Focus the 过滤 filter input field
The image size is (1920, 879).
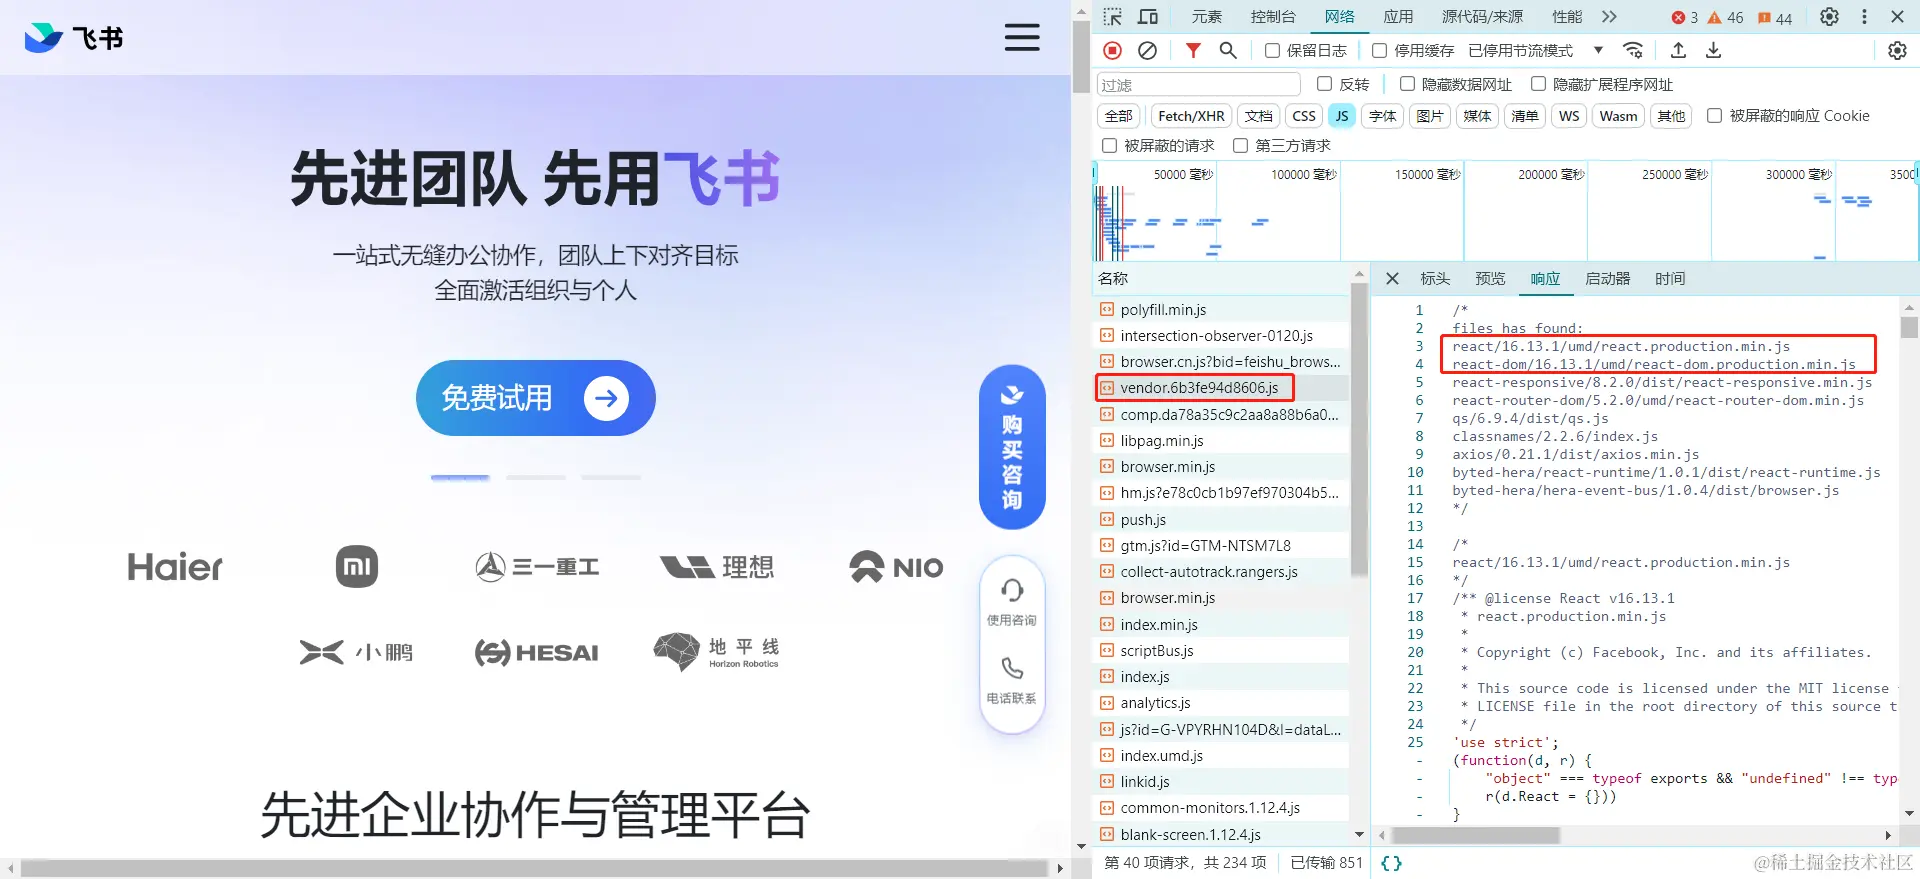click(x=1198, y=85)
